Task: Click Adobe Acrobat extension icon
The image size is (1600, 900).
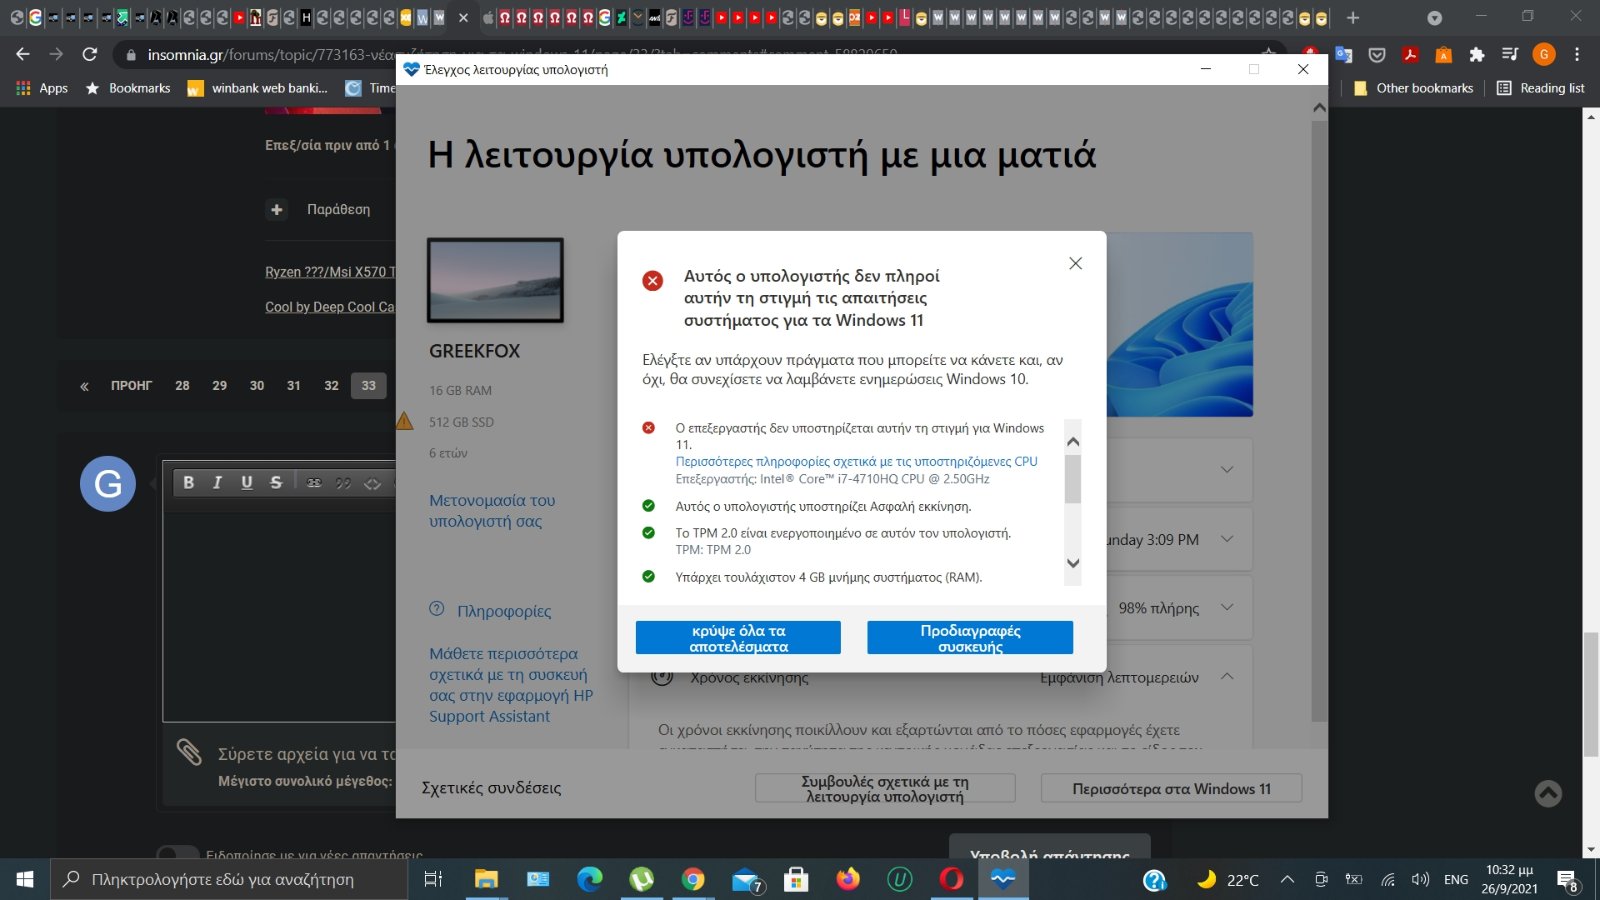Action: tap(1410, 54)
